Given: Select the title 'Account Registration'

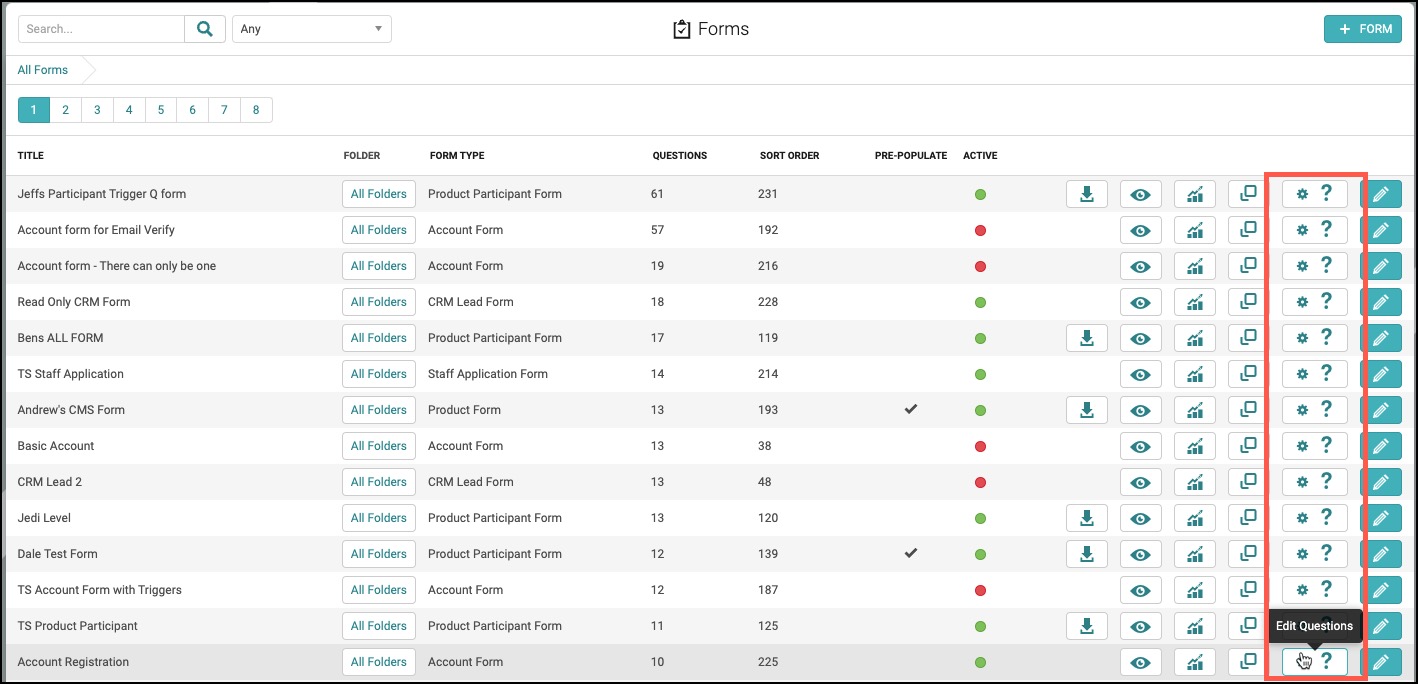Looking at the screenshot, I should point(73,662).
